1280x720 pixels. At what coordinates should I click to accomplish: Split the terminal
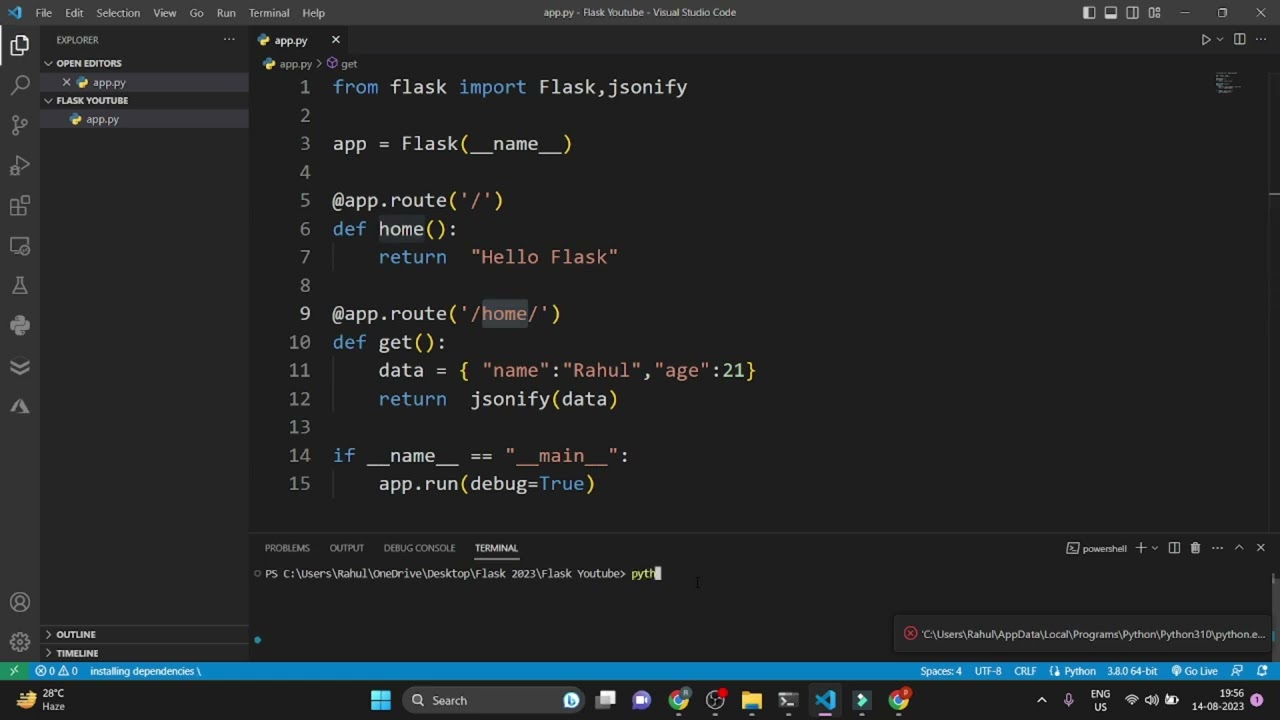(1174, 548)
